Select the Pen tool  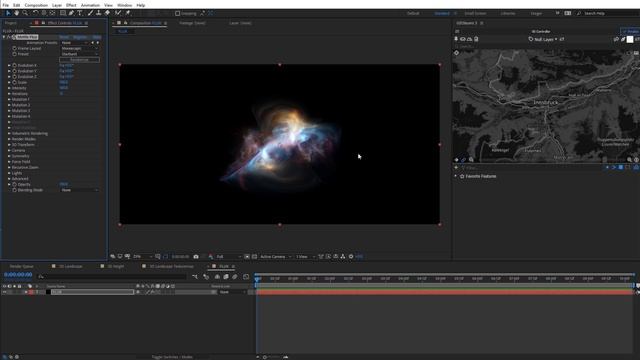[x=71, y=13]
